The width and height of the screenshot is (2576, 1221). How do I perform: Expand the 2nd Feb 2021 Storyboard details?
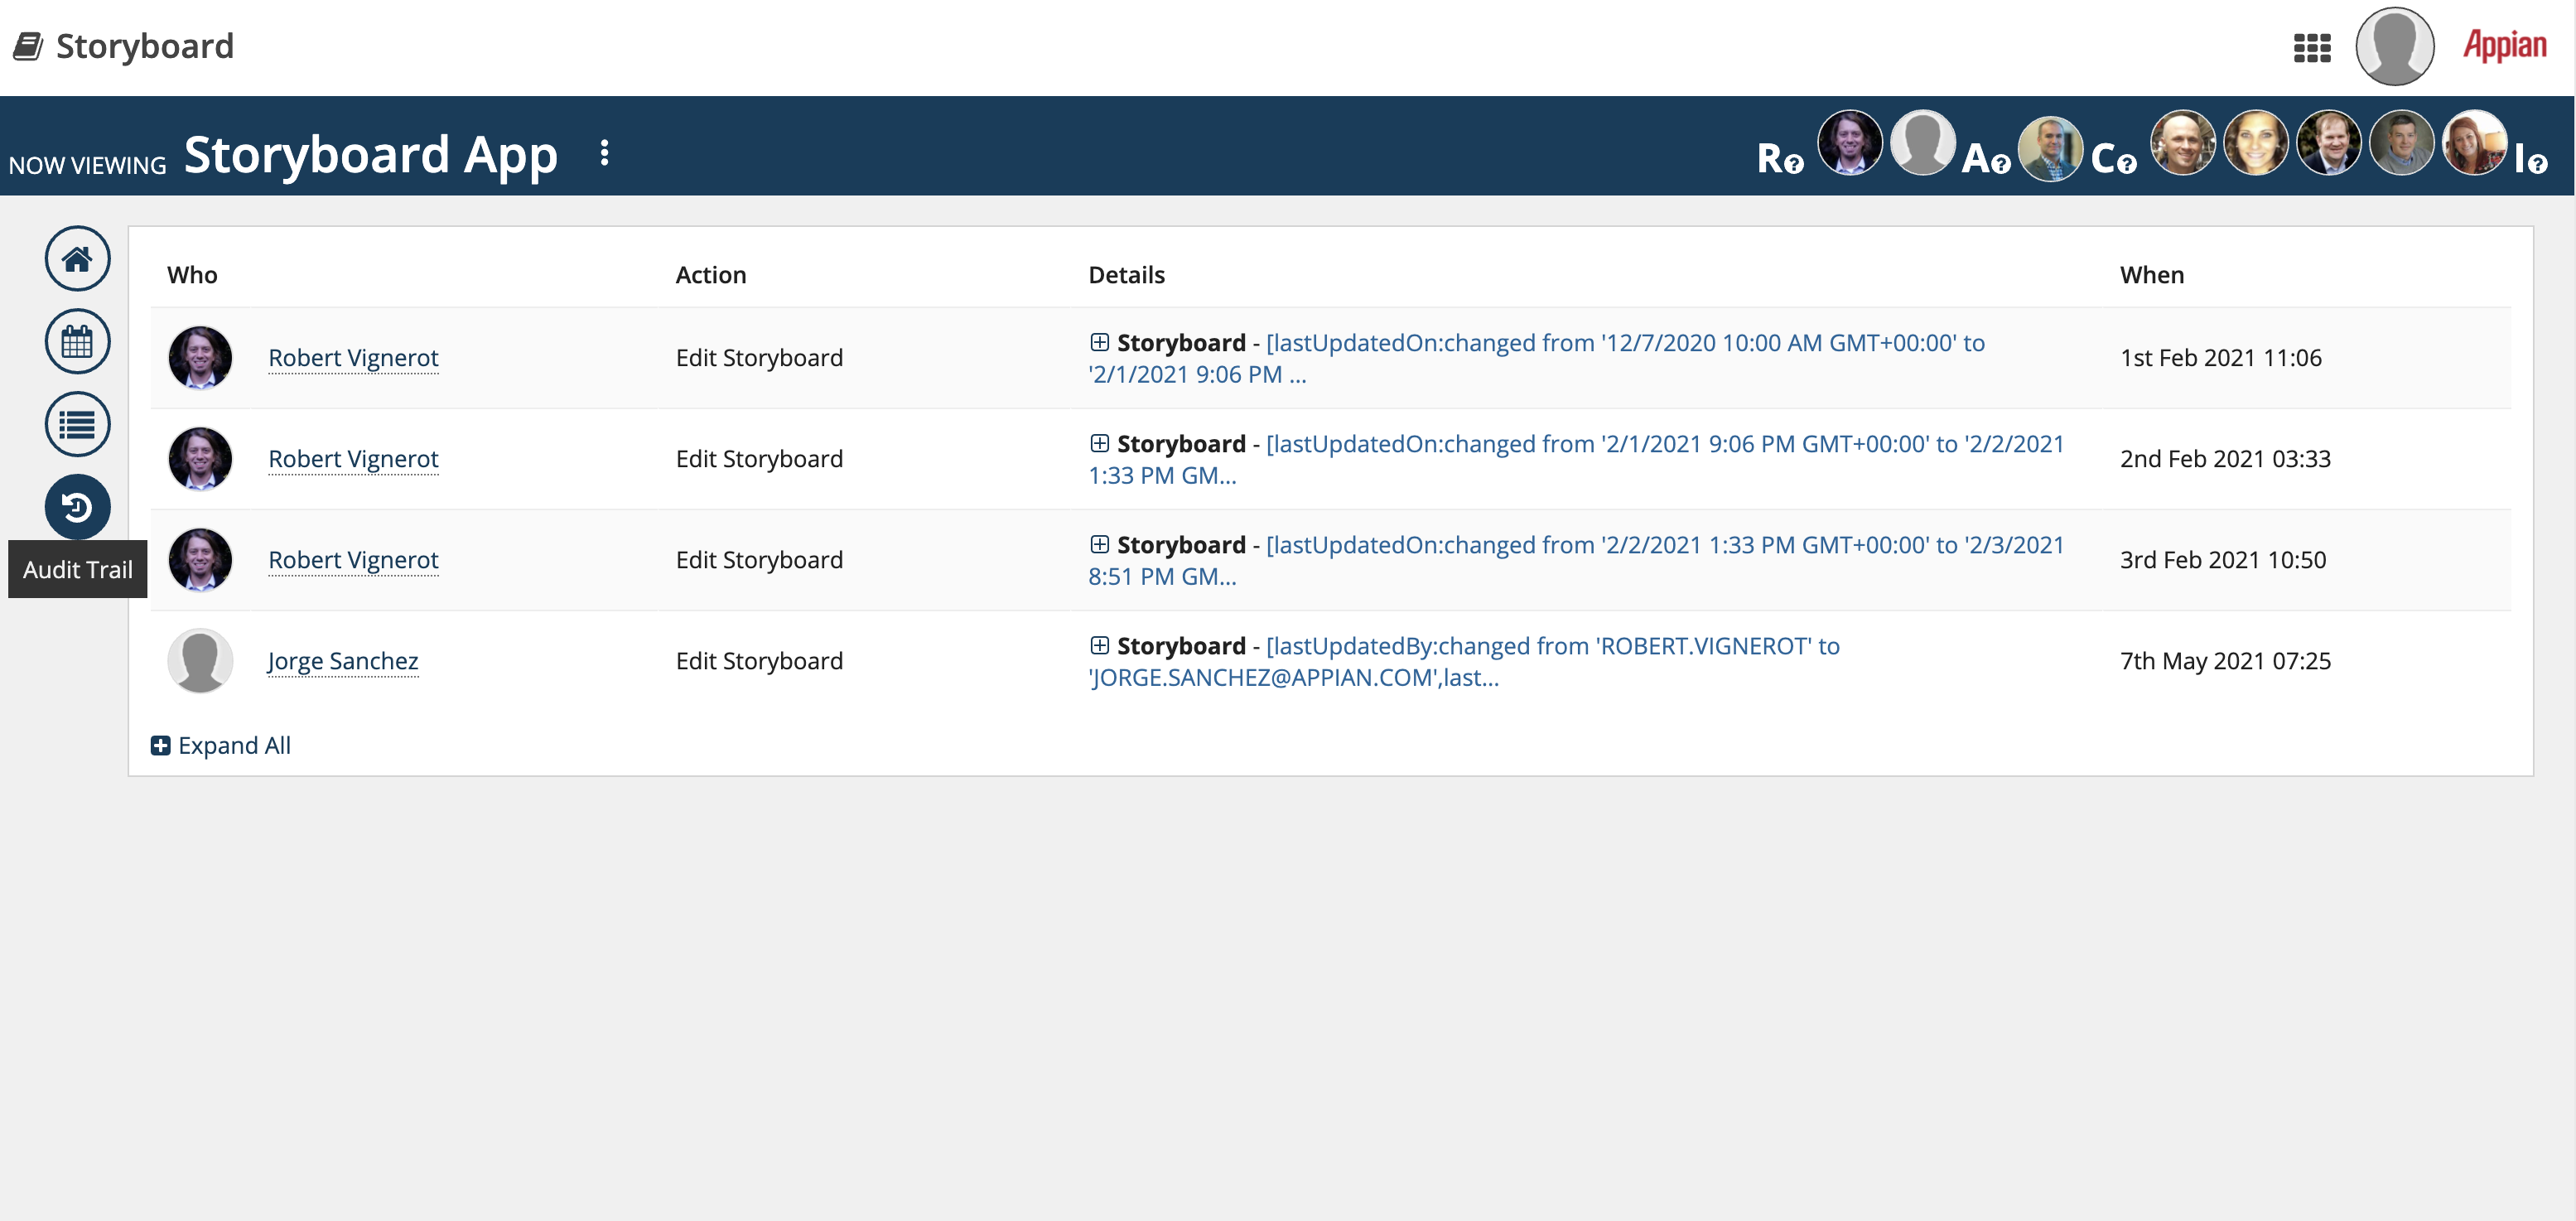pyautogui.click(x=1099, y=443)
